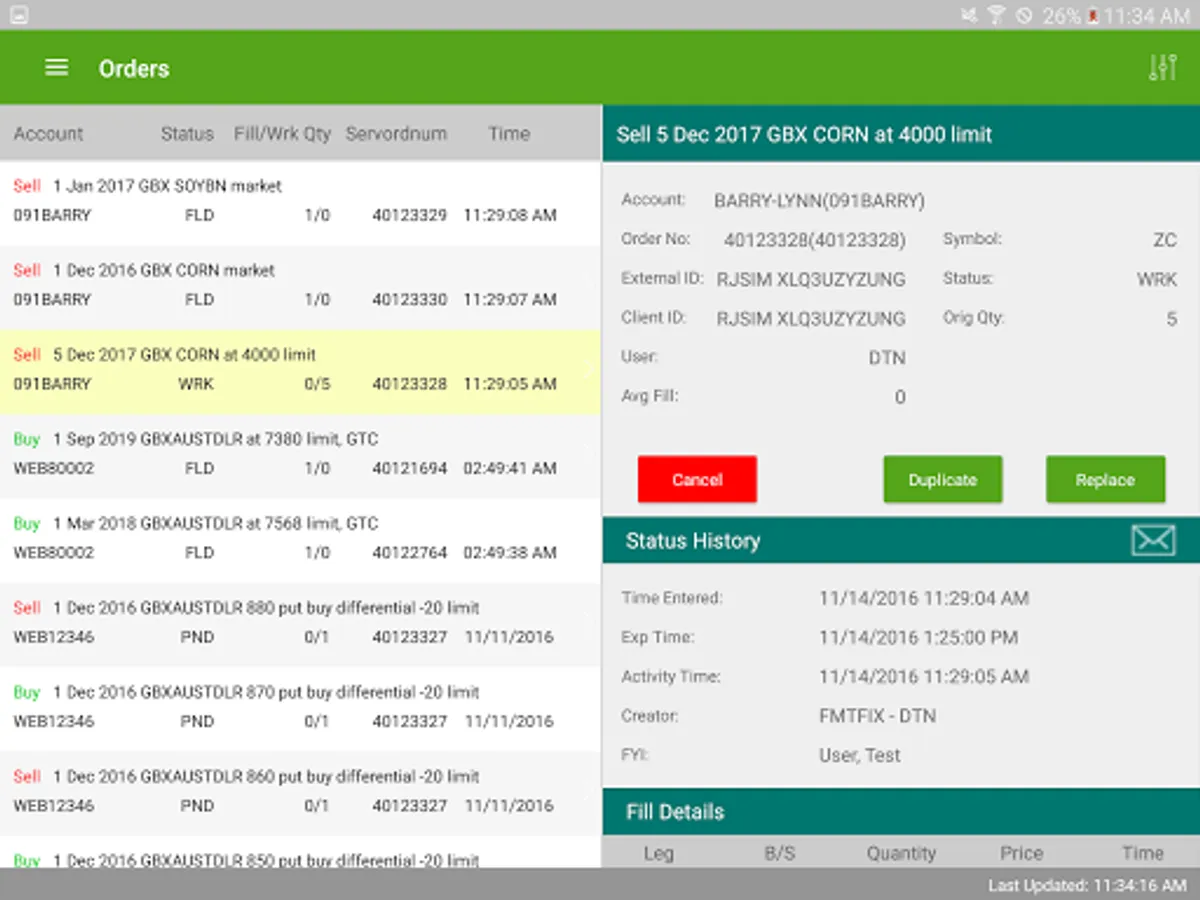Tap account value BARRY-LYNN(091BARRY)
Image resolution: width=1200 pixels, height=900 pixels.
point(819,201)
